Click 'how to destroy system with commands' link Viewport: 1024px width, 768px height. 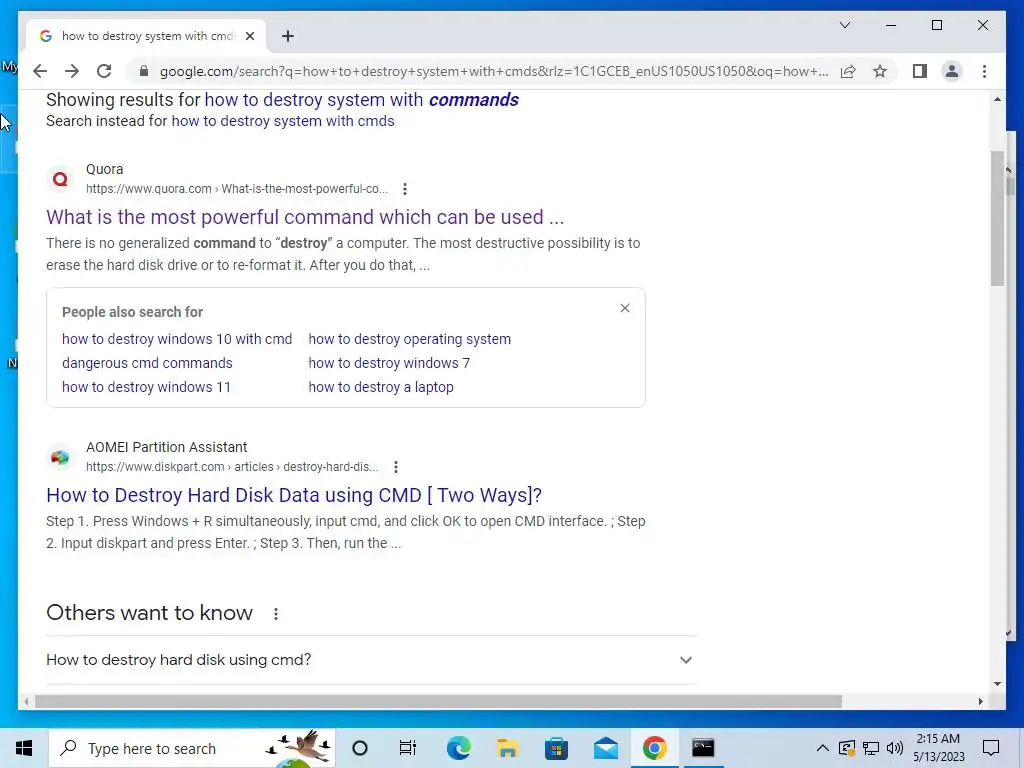[x=362, y=100]
